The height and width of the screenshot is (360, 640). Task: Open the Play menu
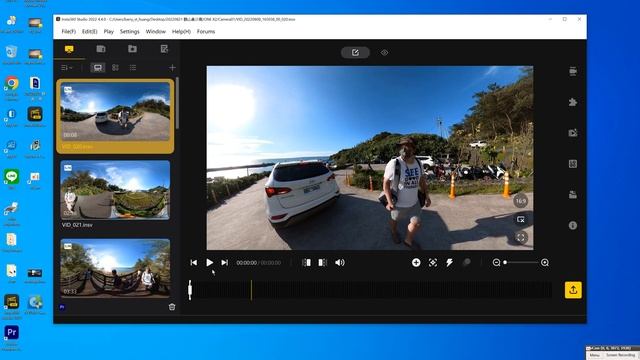109,31
